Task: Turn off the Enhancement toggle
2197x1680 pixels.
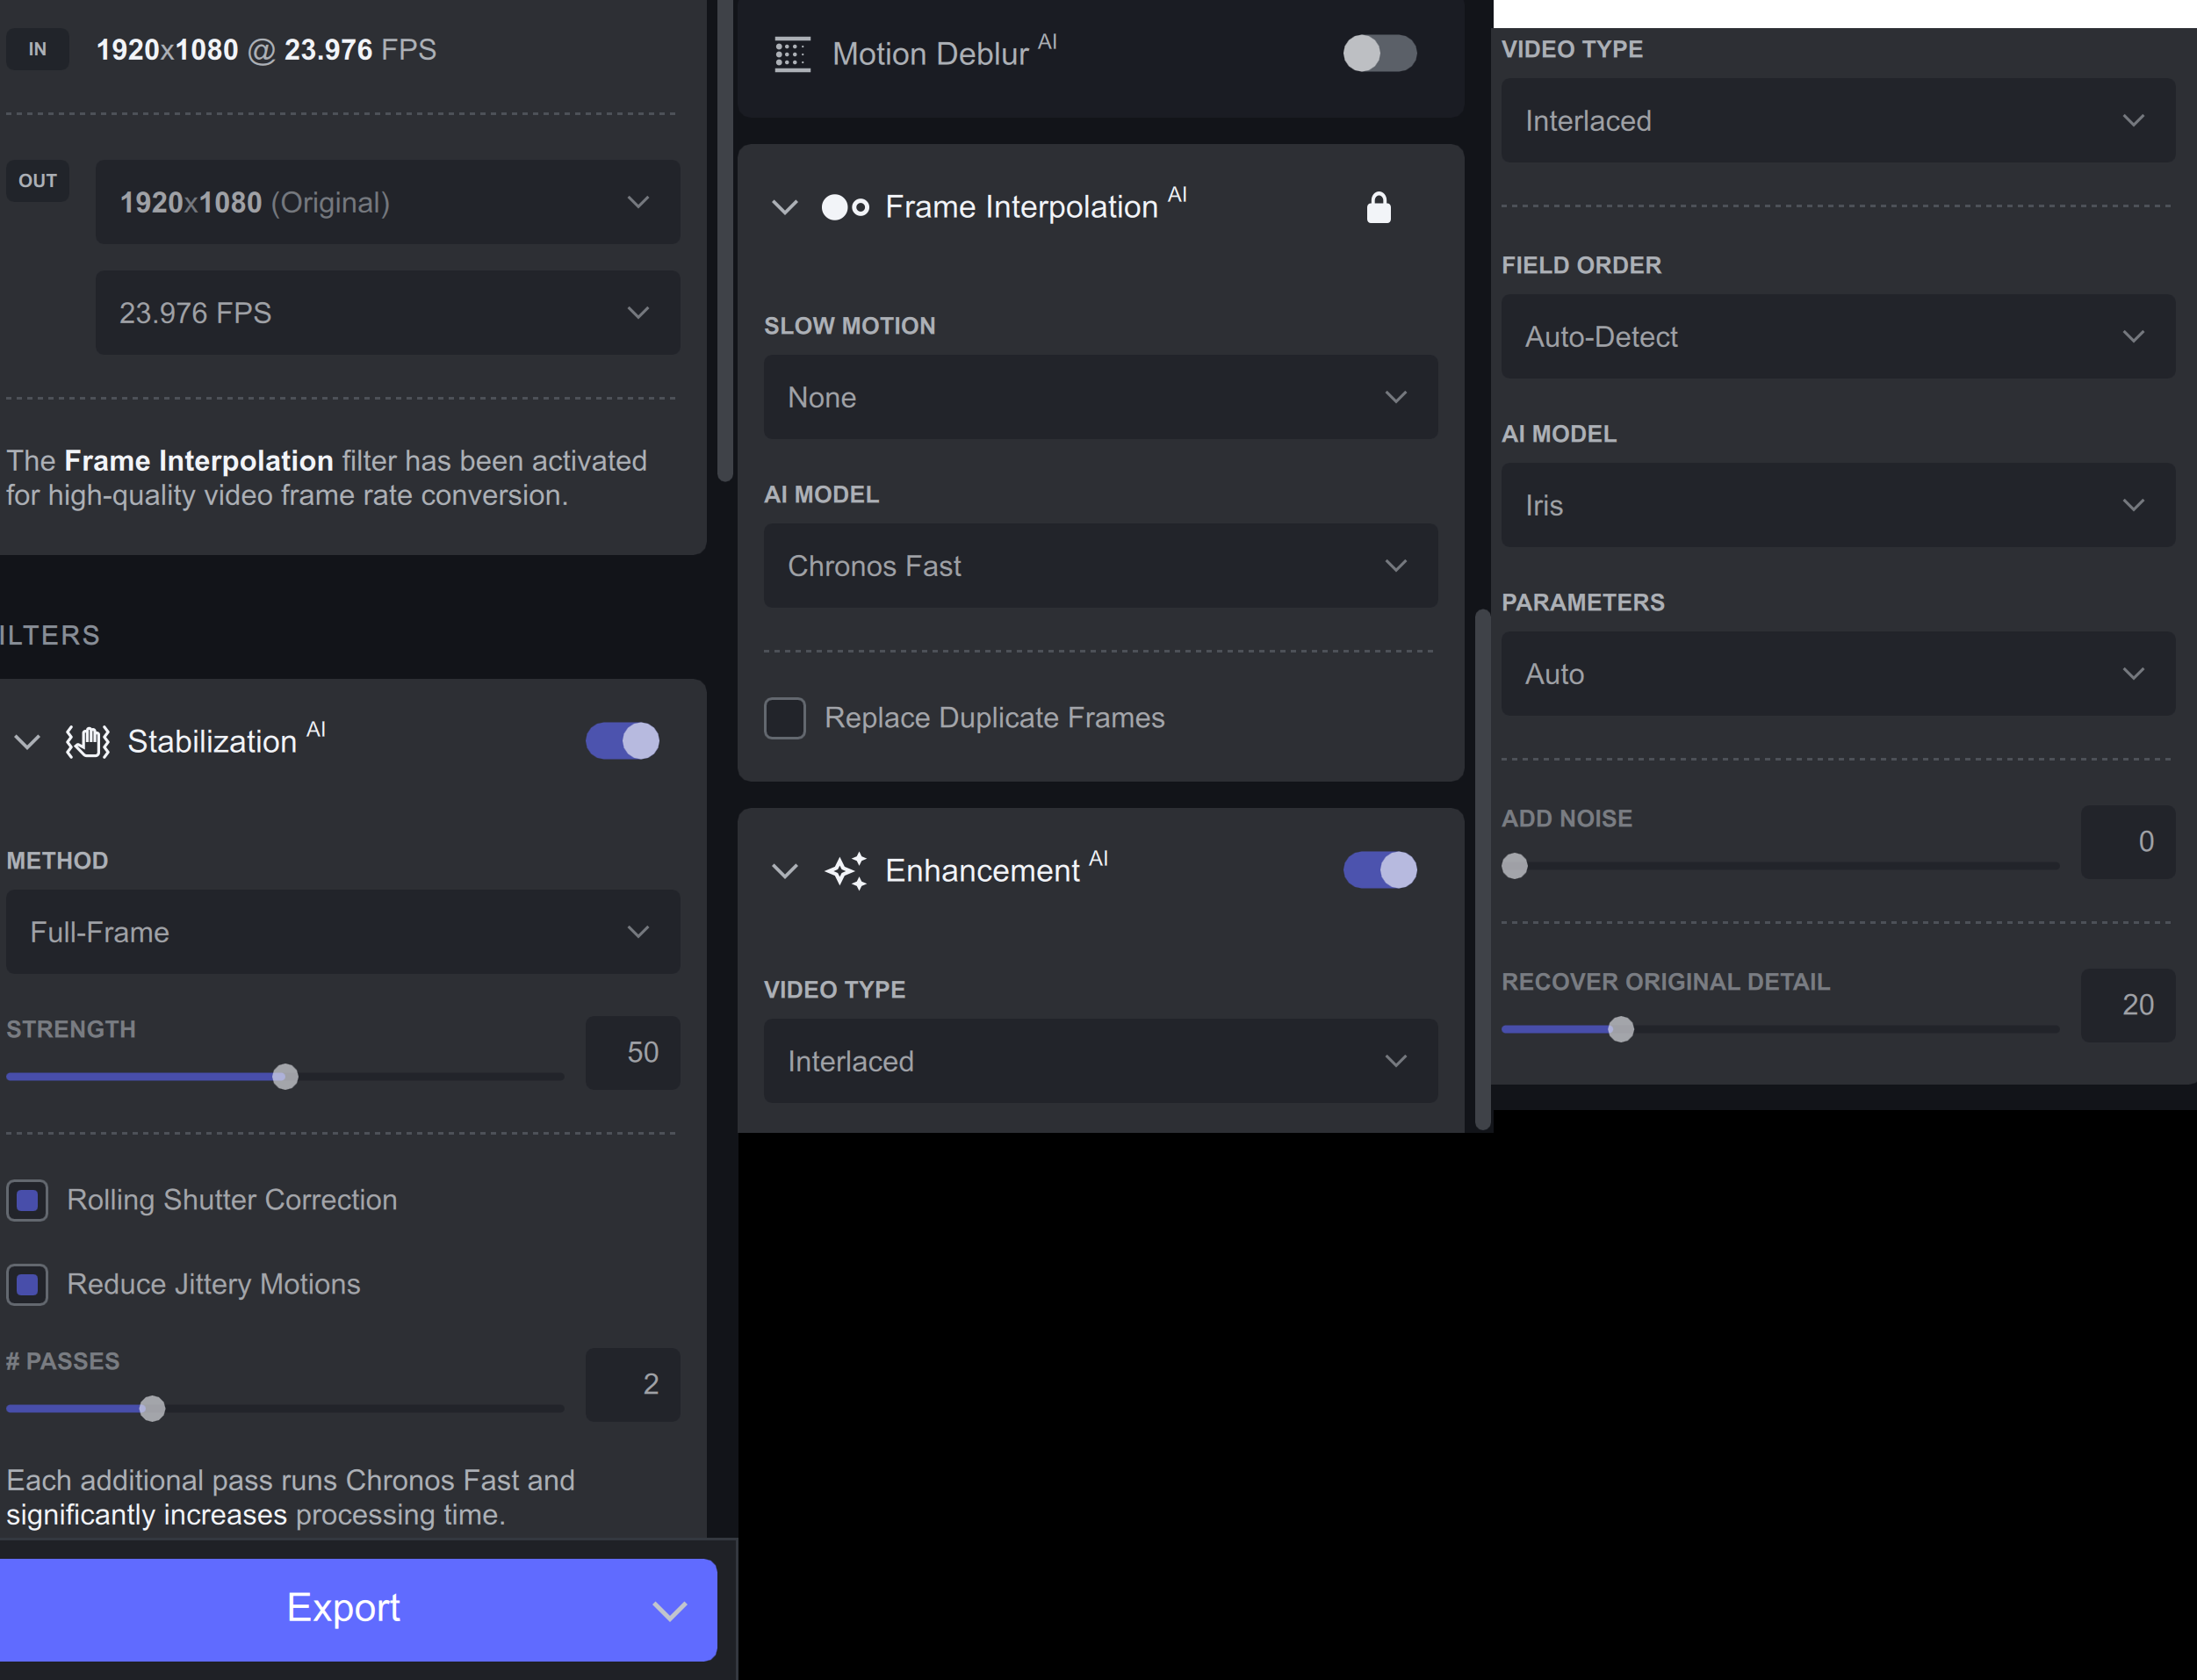Action: pos(1379,870)
